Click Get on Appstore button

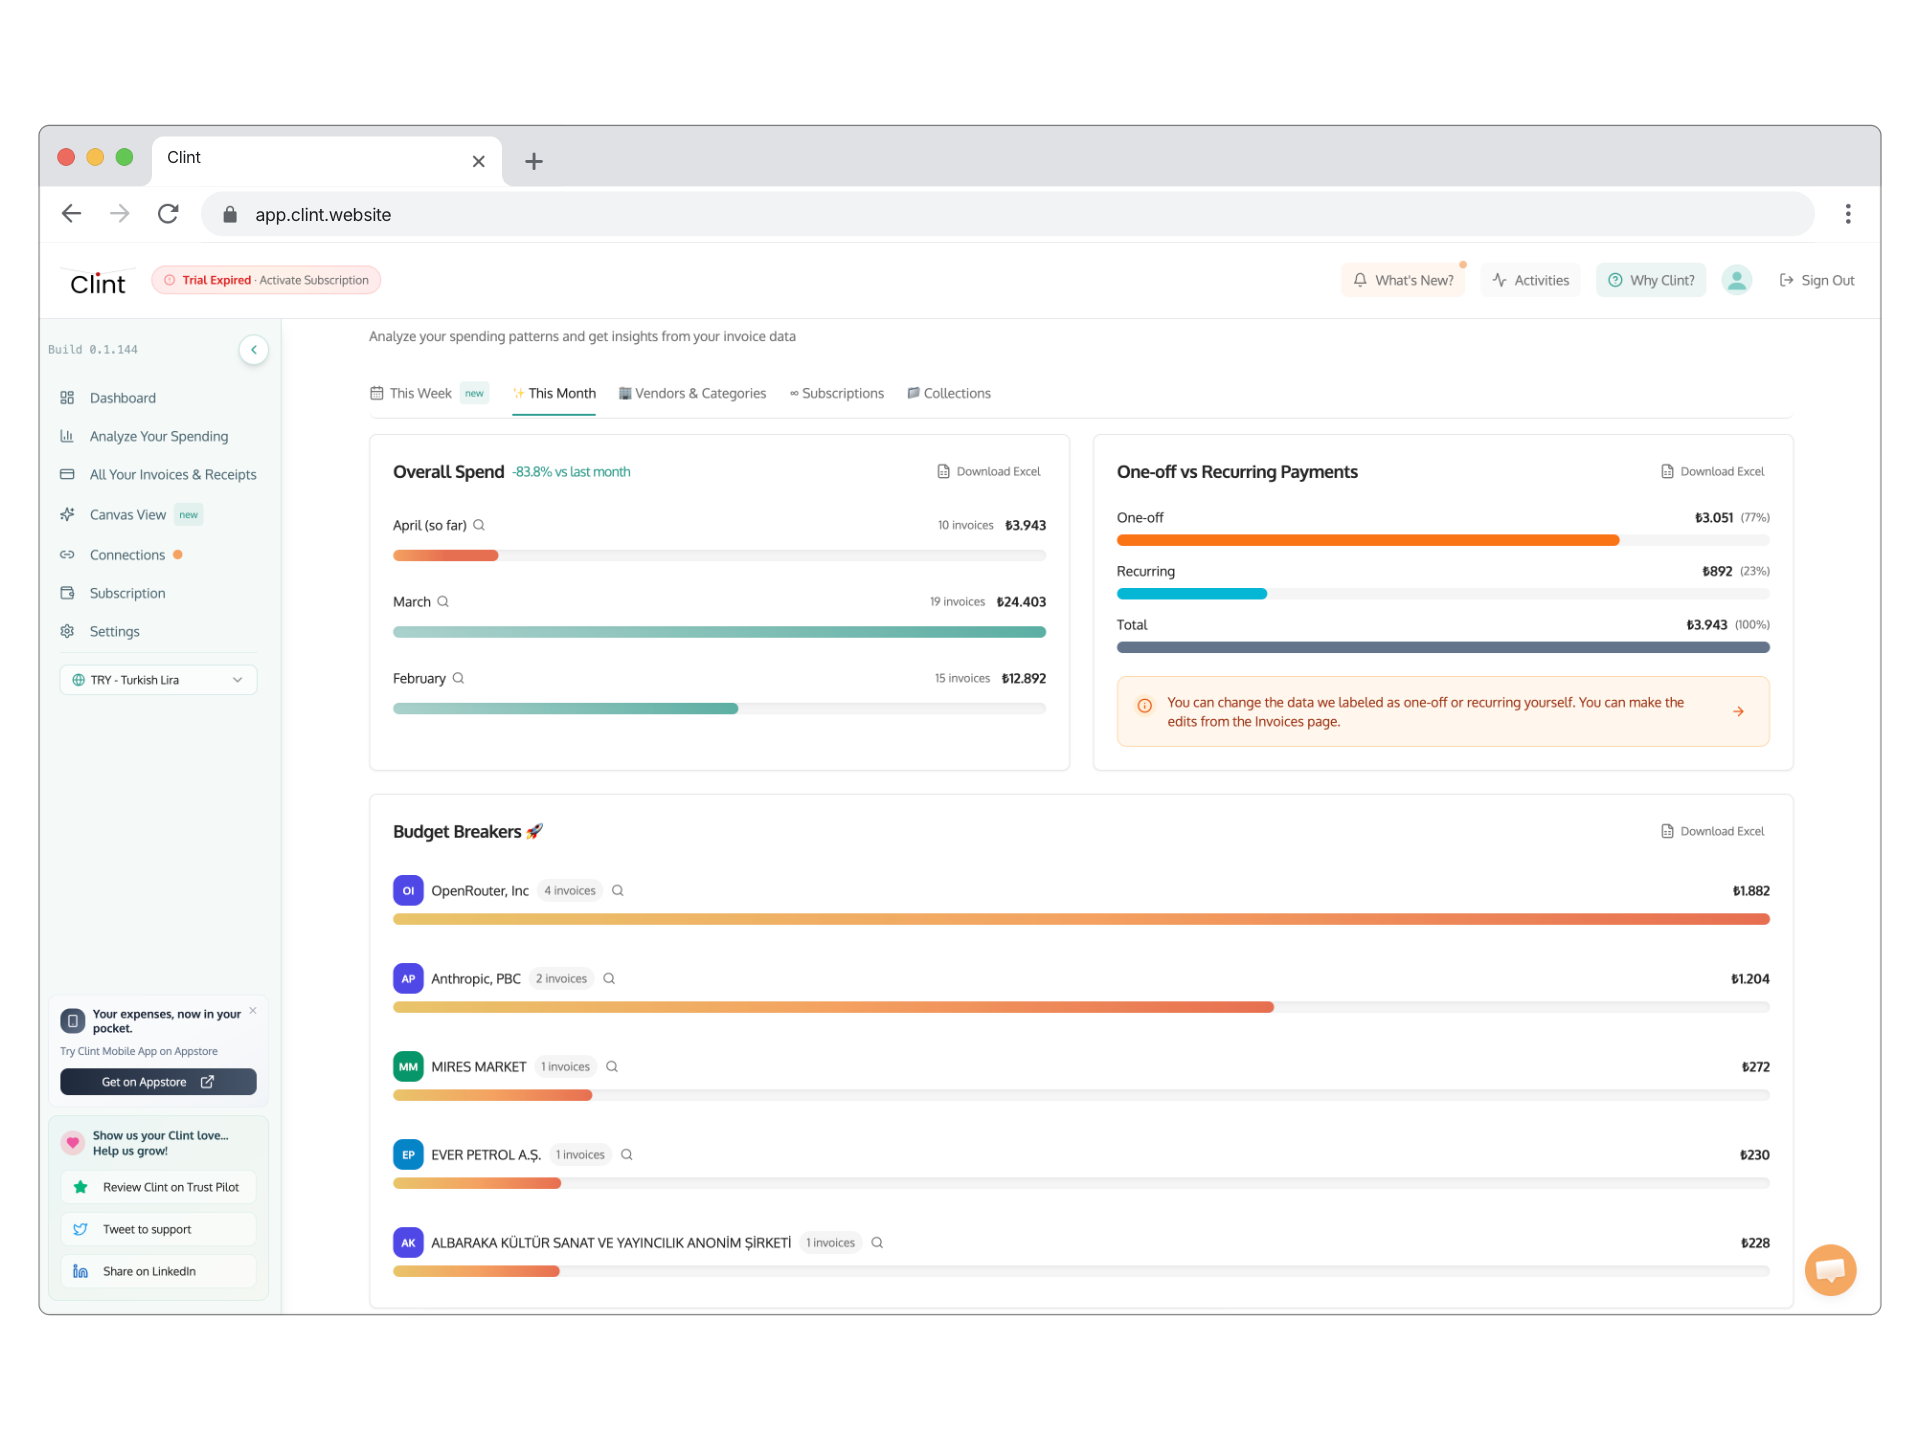(x=158, y=1081)
